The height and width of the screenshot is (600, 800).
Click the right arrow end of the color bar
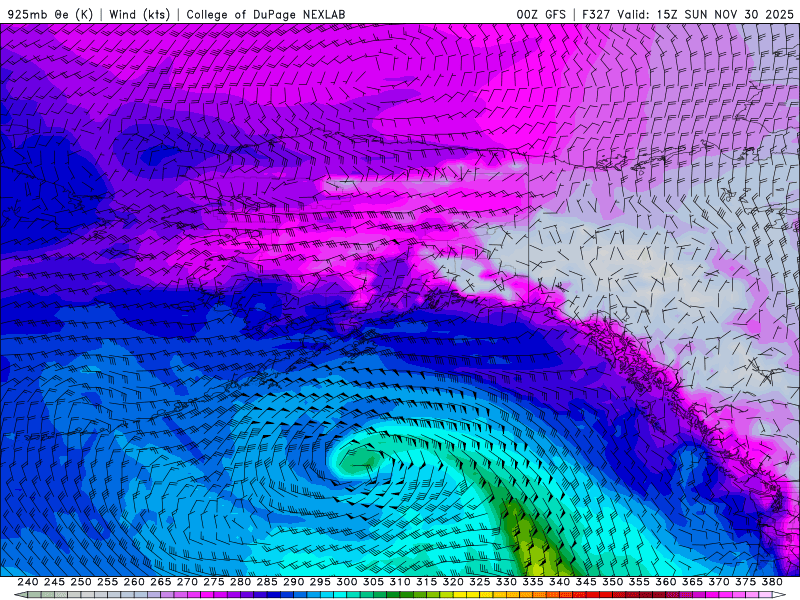[x=779, y=595]
